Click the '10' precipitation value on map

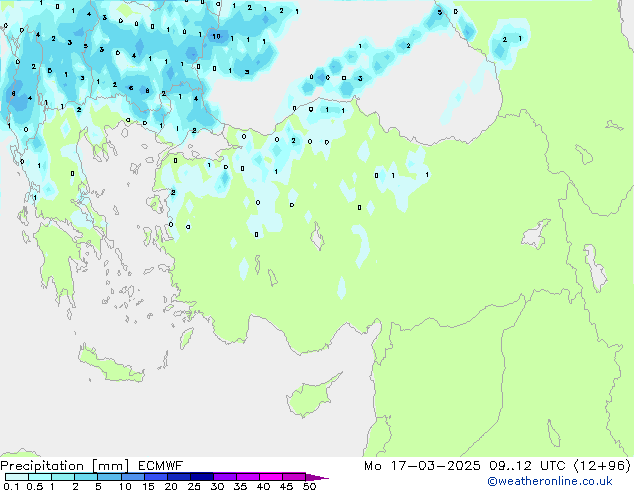pos(216,36)
